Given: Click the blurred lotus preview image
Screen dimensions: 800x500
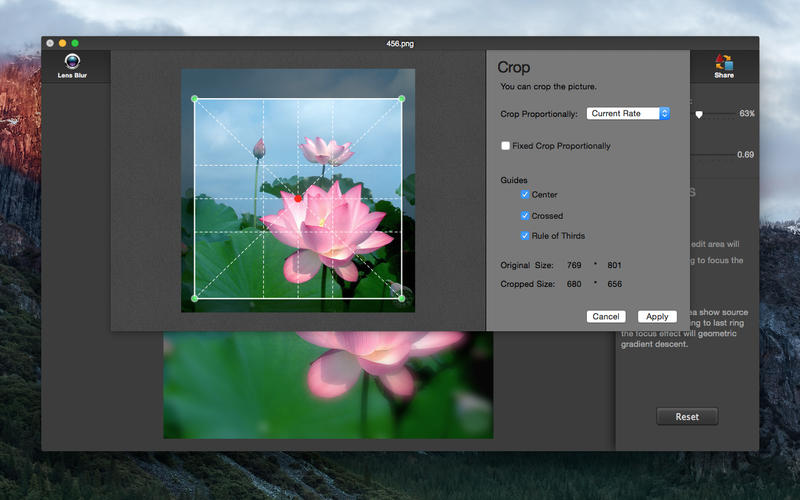Looking at the screenshot, I should point(328,385).
